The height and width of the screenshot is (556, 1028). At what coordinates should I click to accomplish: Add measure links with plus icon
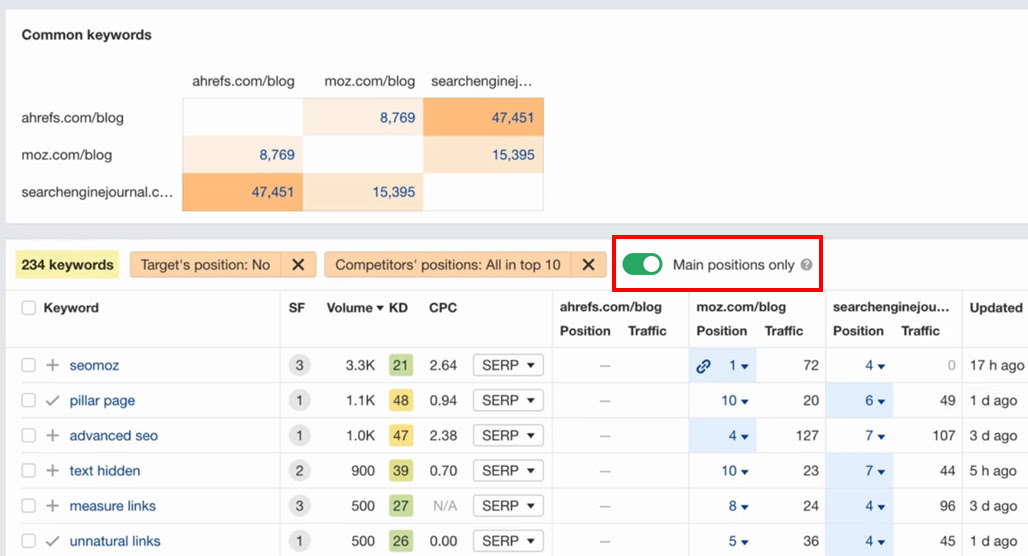pos(52,506)
